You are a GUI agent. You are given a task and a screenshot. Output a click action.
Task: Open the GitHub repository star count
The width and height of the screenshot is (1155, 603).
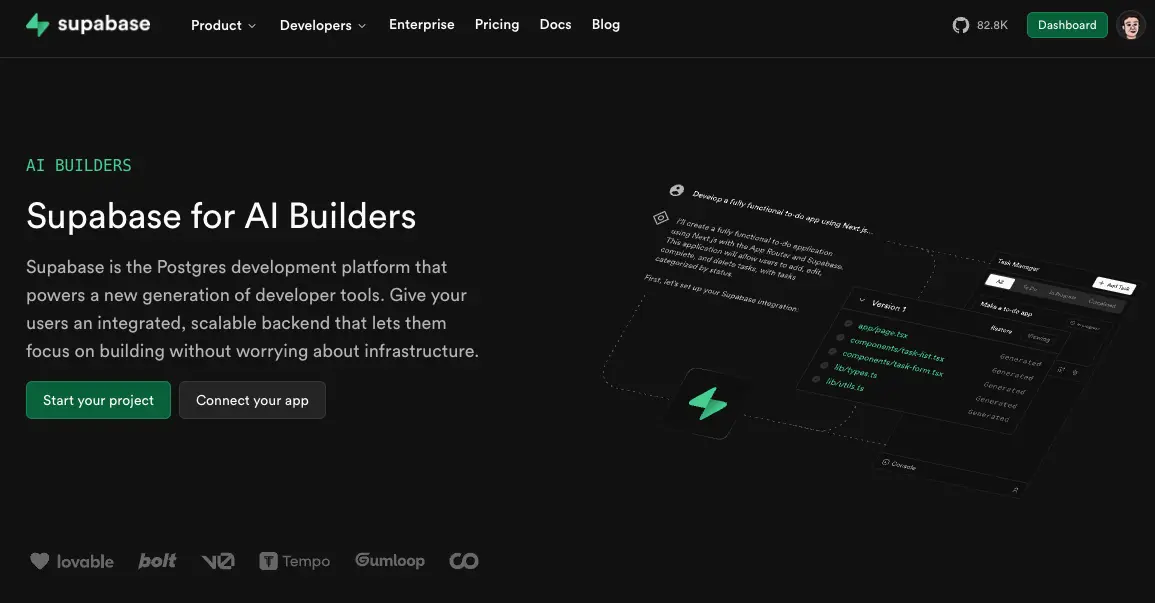[980, 25]
